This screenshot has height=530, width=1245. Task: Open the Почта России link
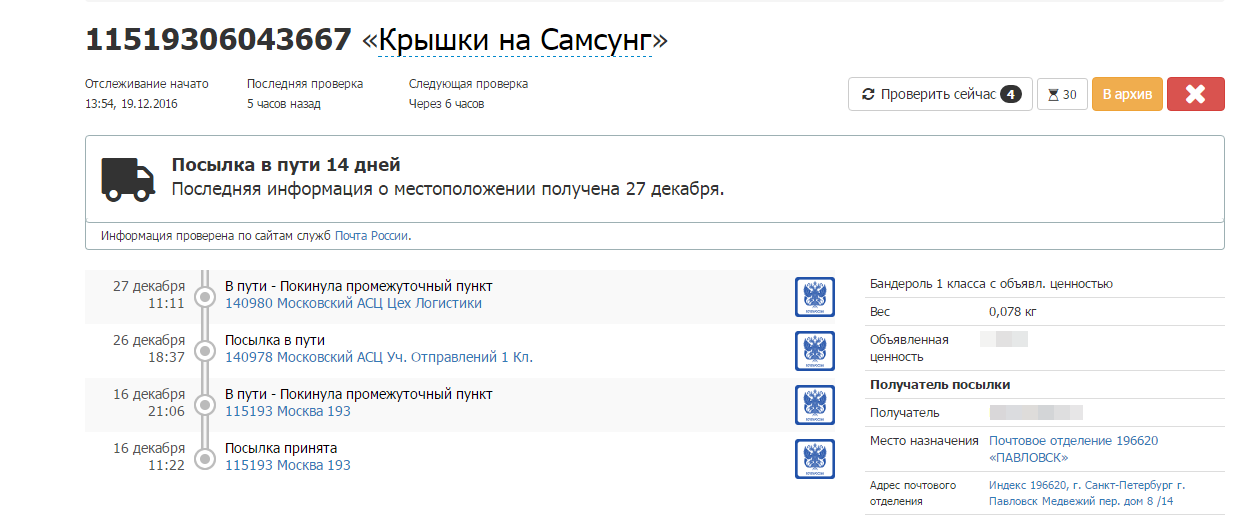[372, 236]
